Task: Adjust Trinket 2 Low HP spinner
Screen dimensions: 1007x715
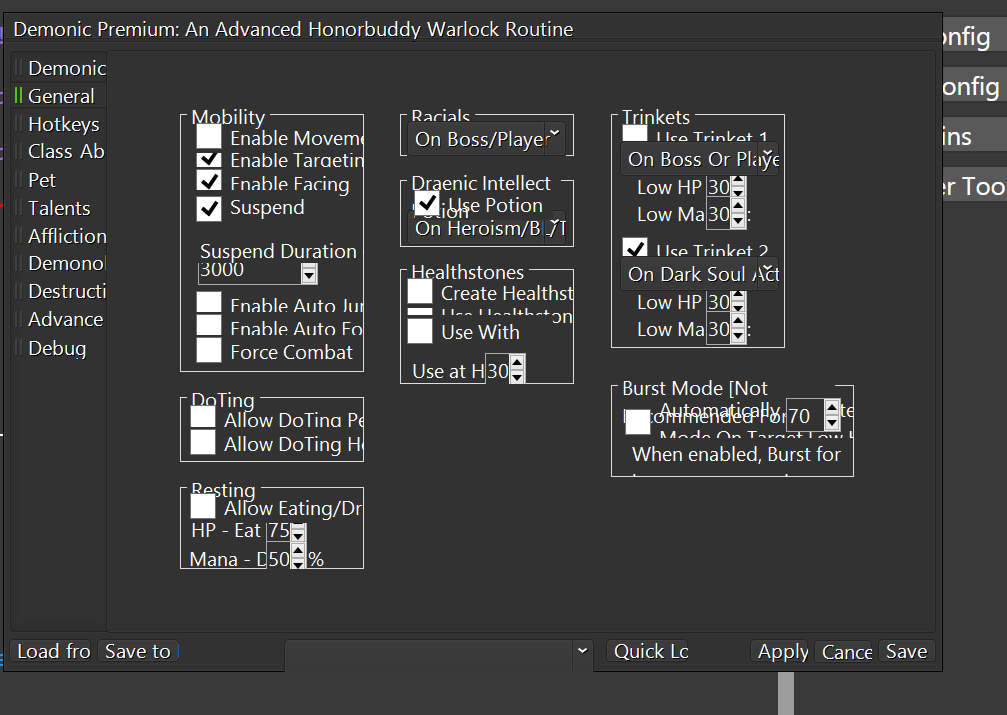Action: [x=738, y=302]
